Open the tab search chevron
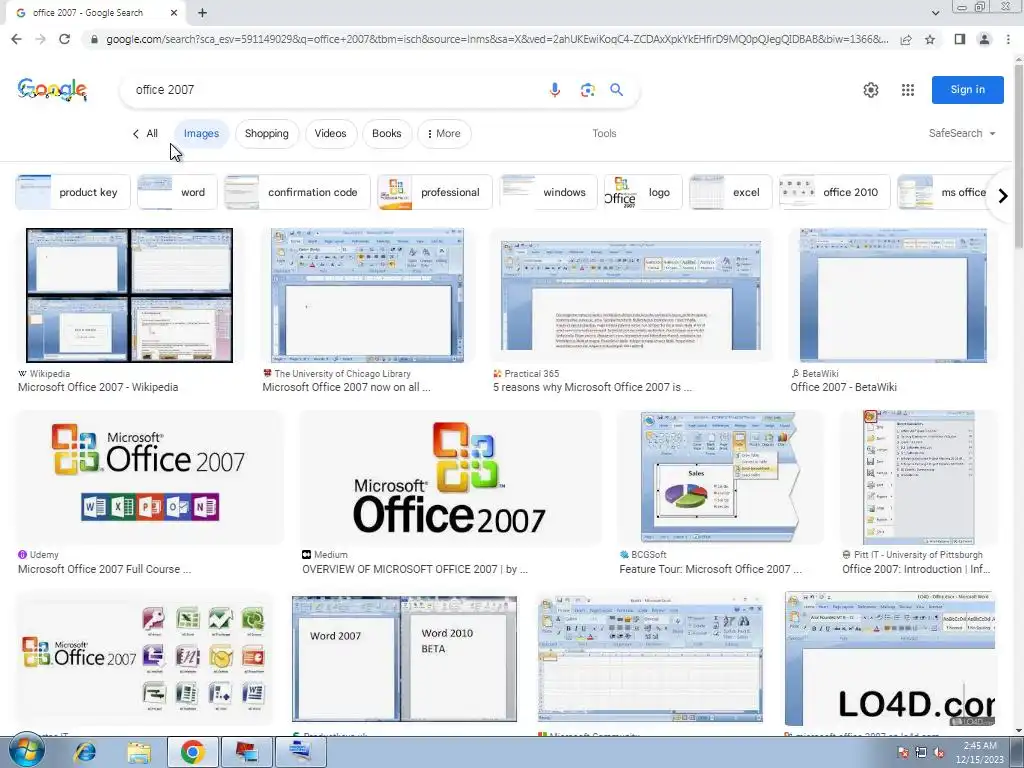Screen dimensions: 1024x768 click(x=935, y=12)
